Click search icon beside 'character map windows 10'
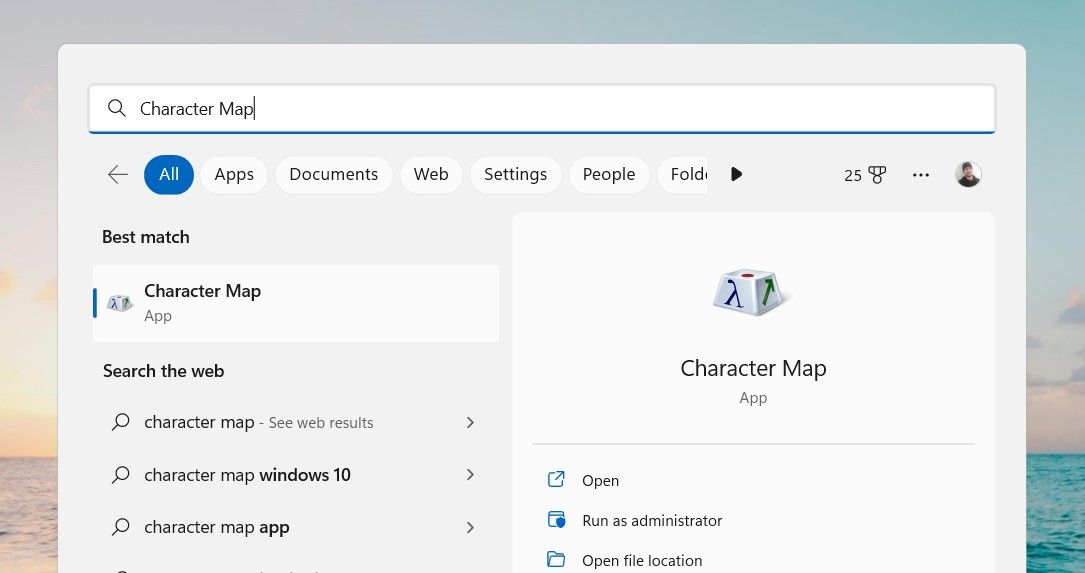1085x573 pixels. click(x=120, y=475)
